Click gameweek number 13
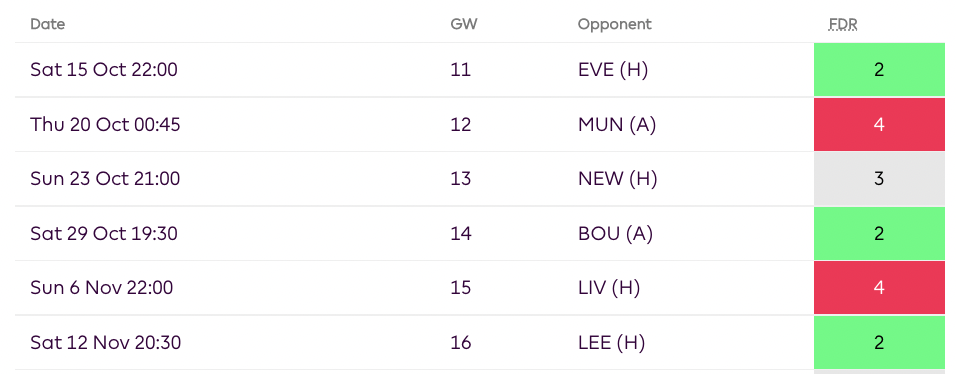The image size is (956, 374). click(x=461, y=179)
